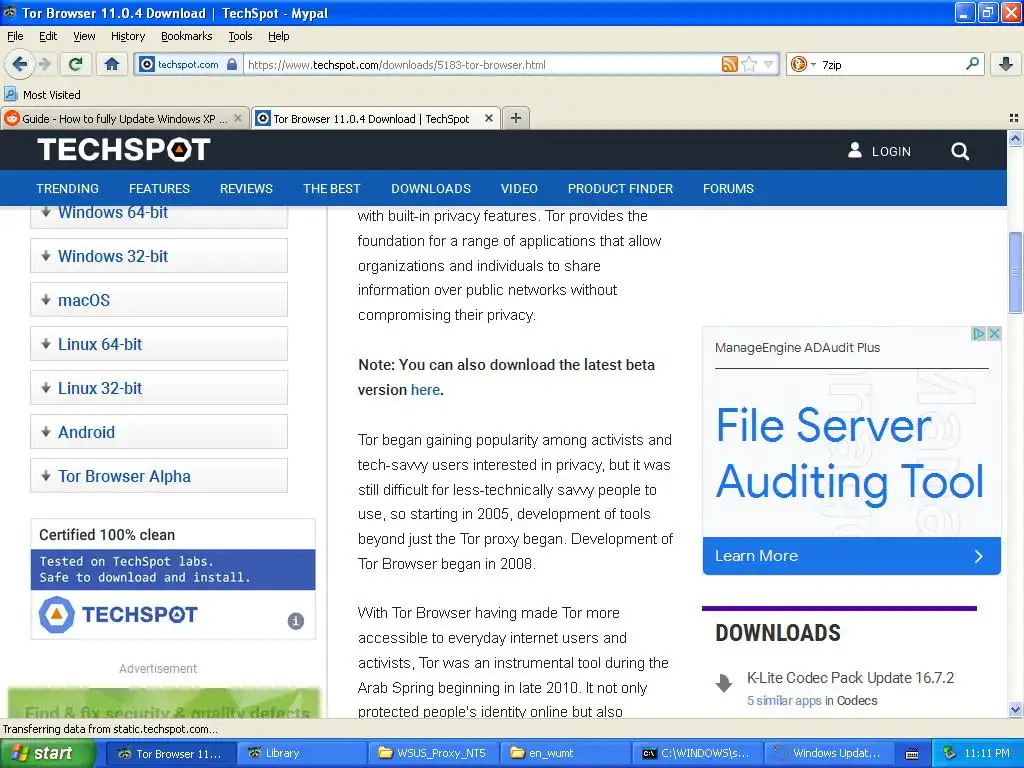The height and width of the screenshot is (768, 1024).
Task: Reload the page with the refresh icon
Action: pyautogui.click(x=76, y=64)
